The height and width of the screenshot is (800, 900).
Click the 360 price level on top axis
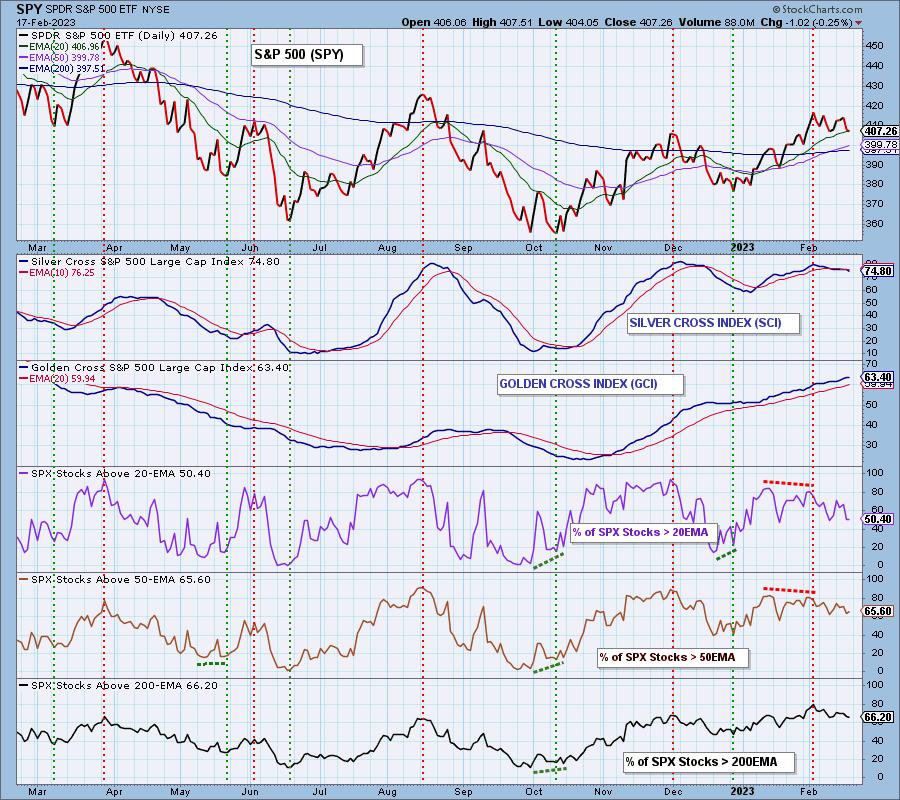point(875,224)
